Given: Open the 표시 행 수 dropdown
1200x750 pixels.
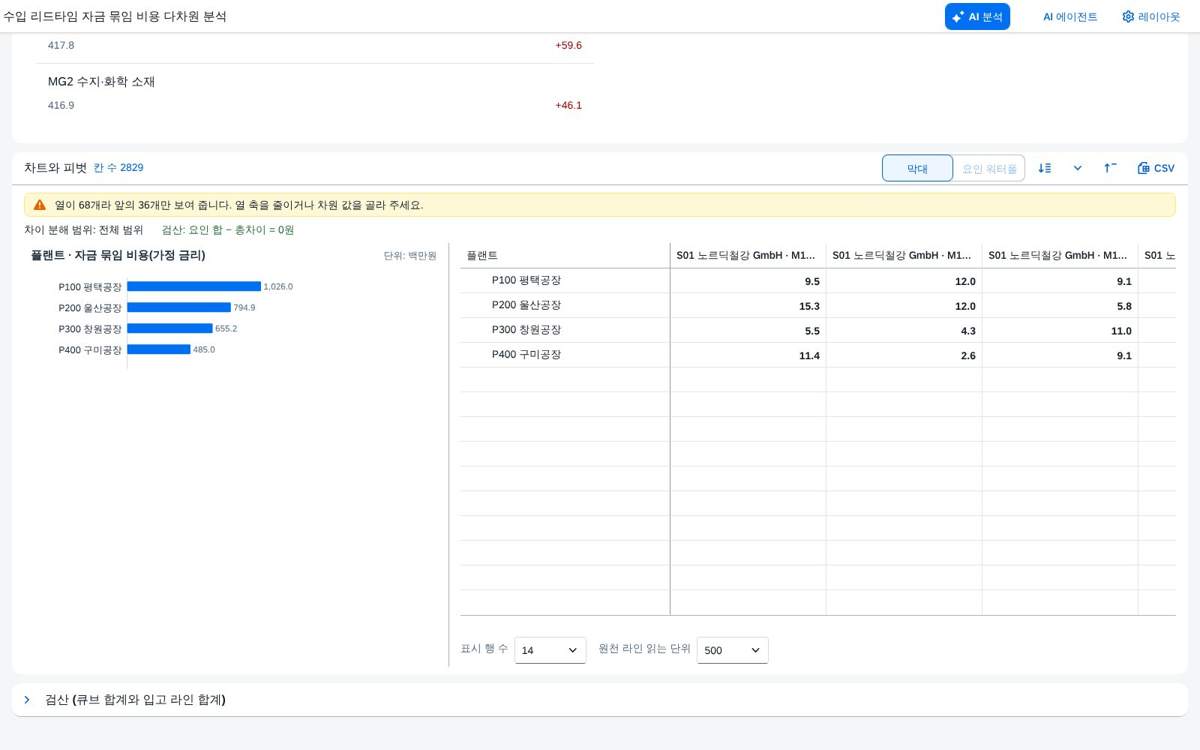Looking at the screenshot, I should pos(550,650).
